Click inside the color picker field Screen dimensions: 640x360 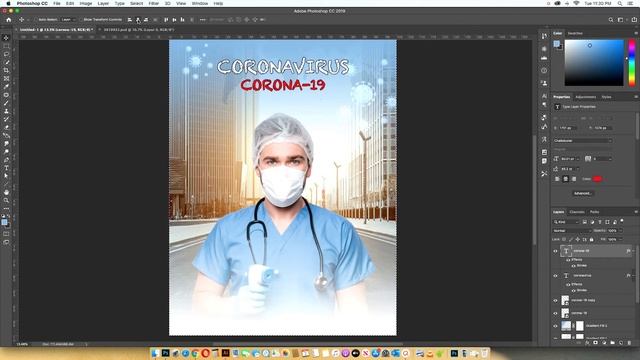(594, 62)
